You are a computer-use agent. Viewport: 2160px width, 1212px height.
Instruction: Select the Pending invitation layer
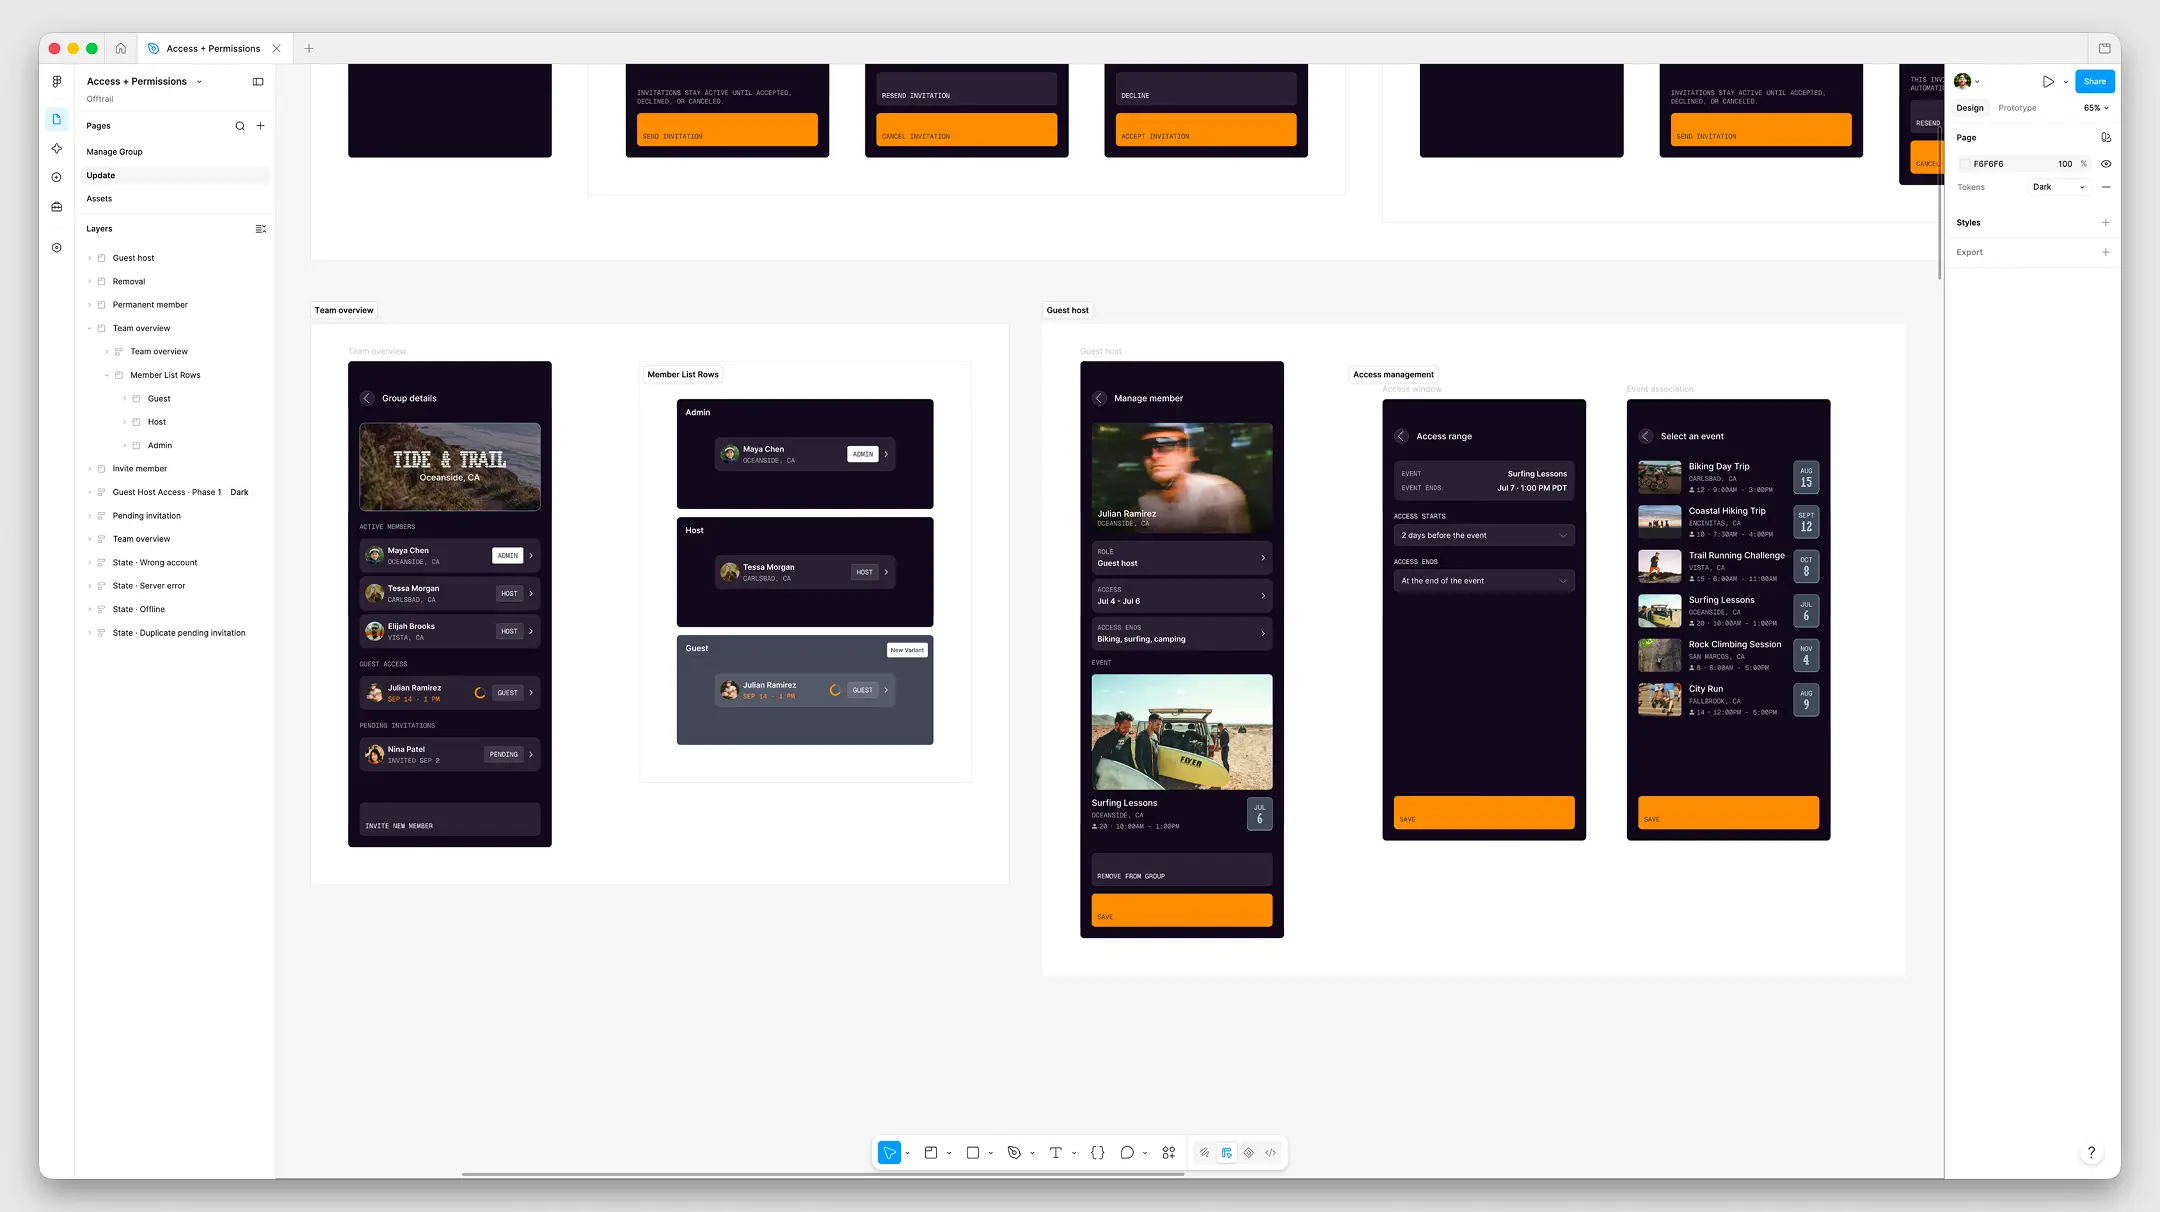(147, 516)
